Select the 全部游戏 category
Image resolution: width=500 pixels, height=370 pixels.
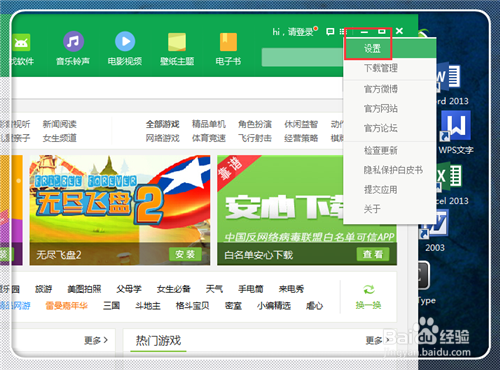coord(163,124)
